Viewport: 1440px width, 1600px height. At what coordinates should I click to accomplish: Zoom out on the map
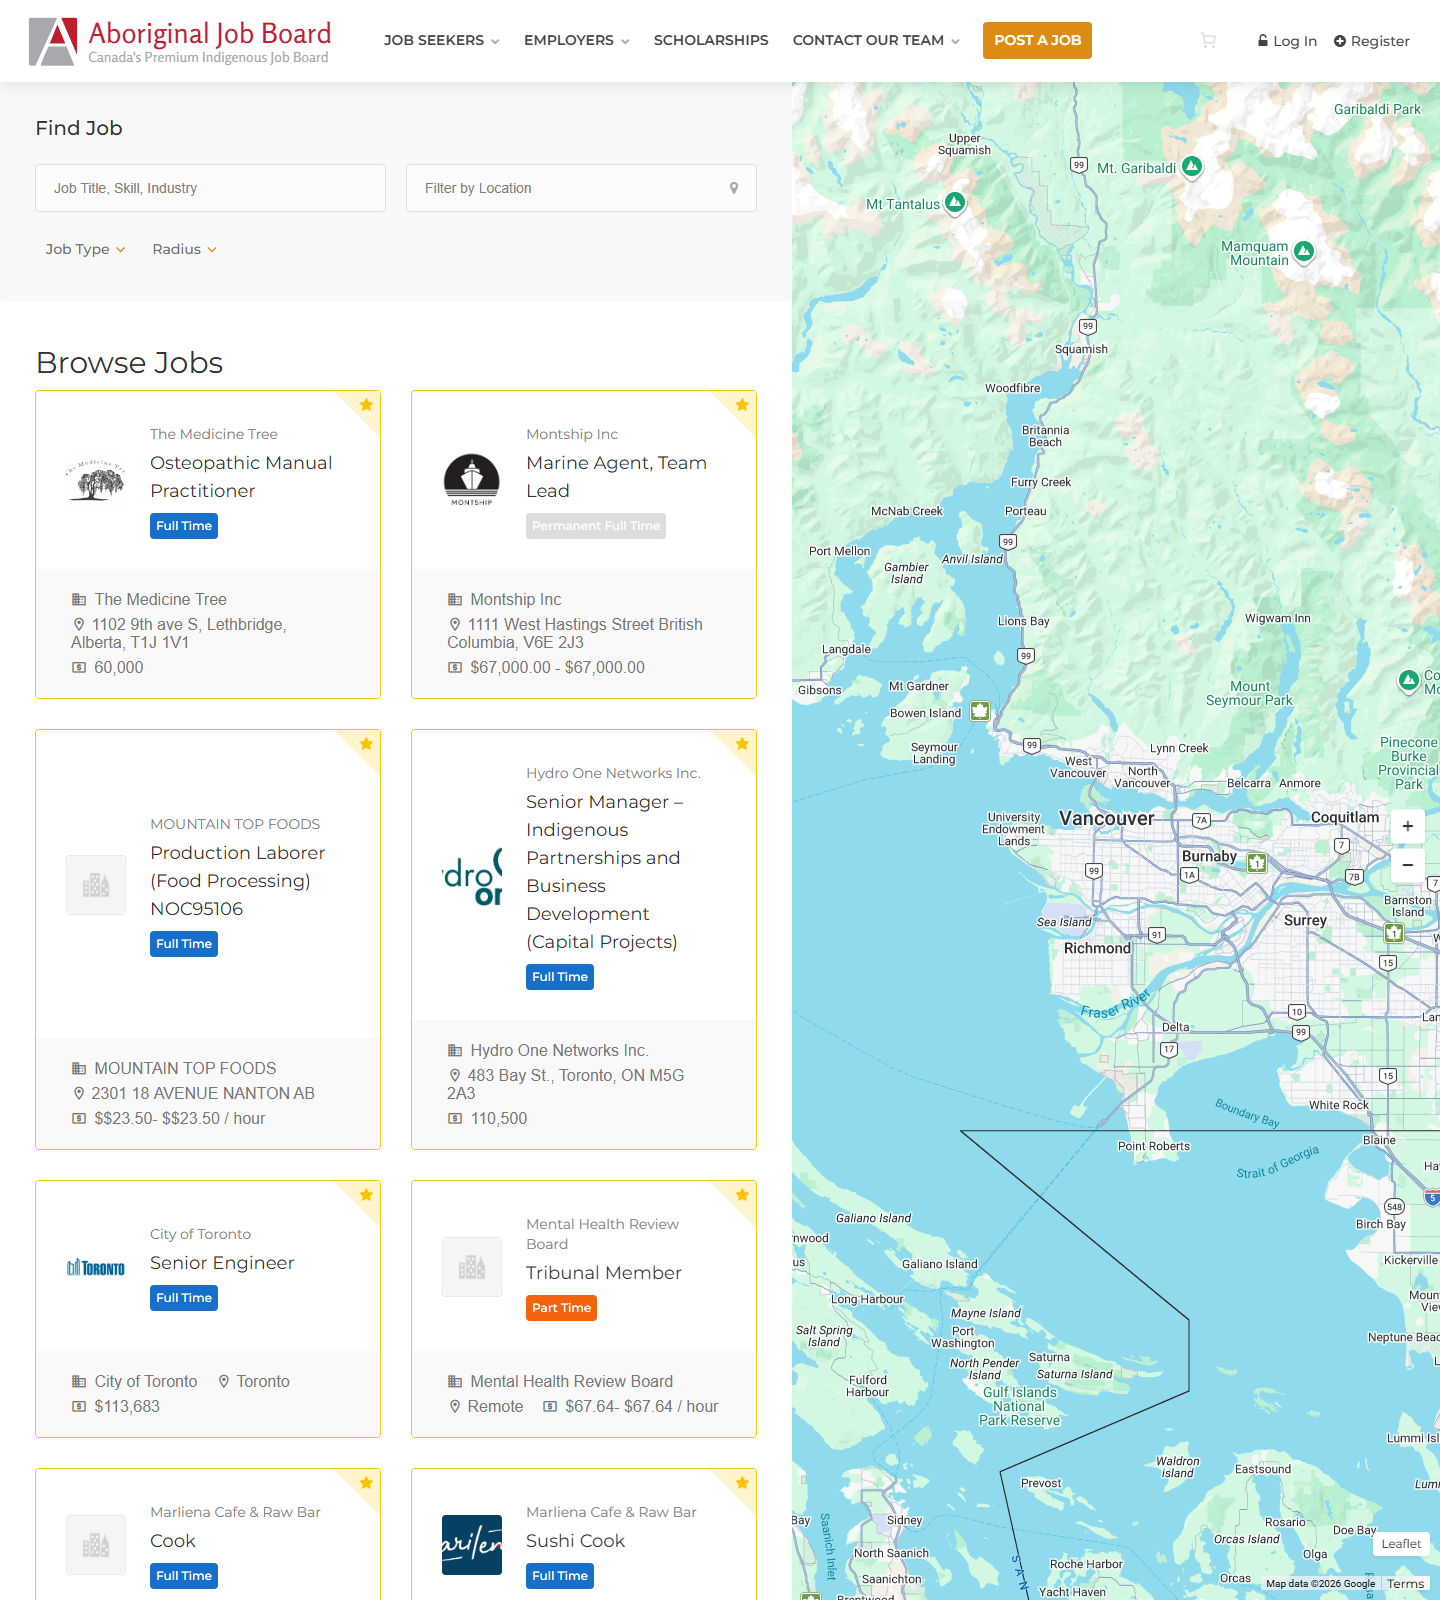pyautogui.click(x=1407, y=865)
